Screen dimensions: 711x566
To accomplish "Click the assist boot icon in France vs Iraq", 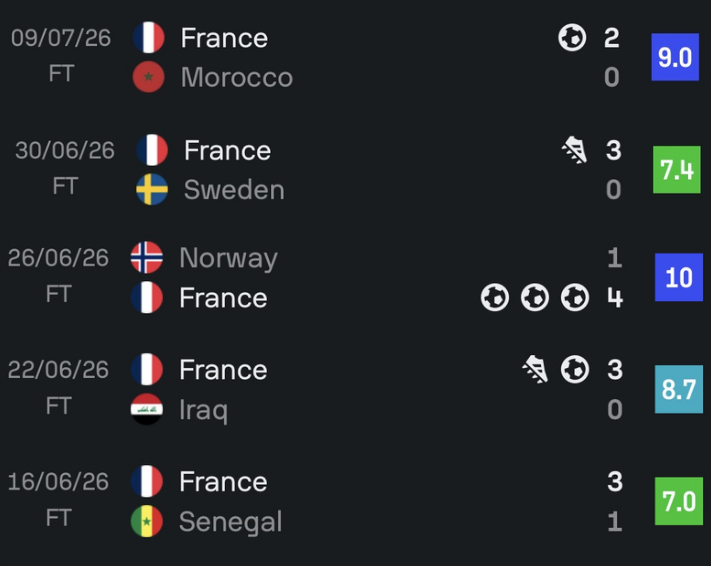I will coord(536,369).
